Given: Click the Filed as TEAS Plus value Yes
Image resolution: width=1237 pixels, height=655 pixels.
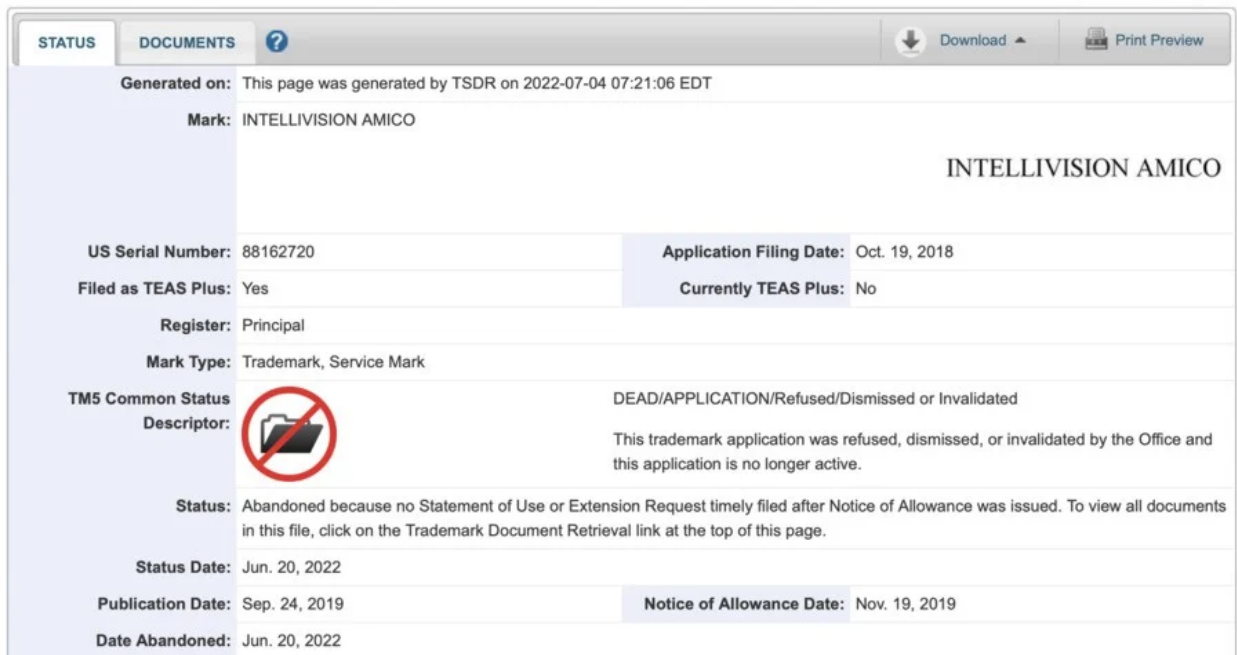Looking at the screenshot, I should pyautogui.click(x=255, y=289).
